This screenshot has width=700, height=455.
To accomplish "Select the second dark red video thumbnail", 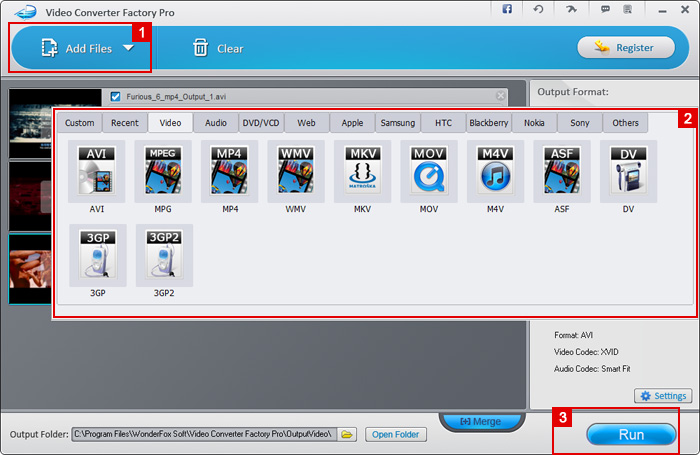I will (x=30, y=196).
